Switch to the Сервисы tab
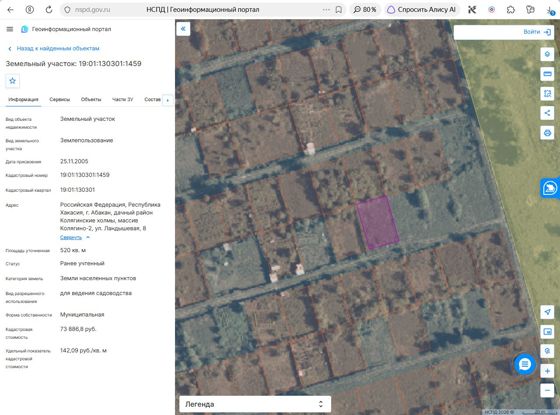 tap(60, 100)
